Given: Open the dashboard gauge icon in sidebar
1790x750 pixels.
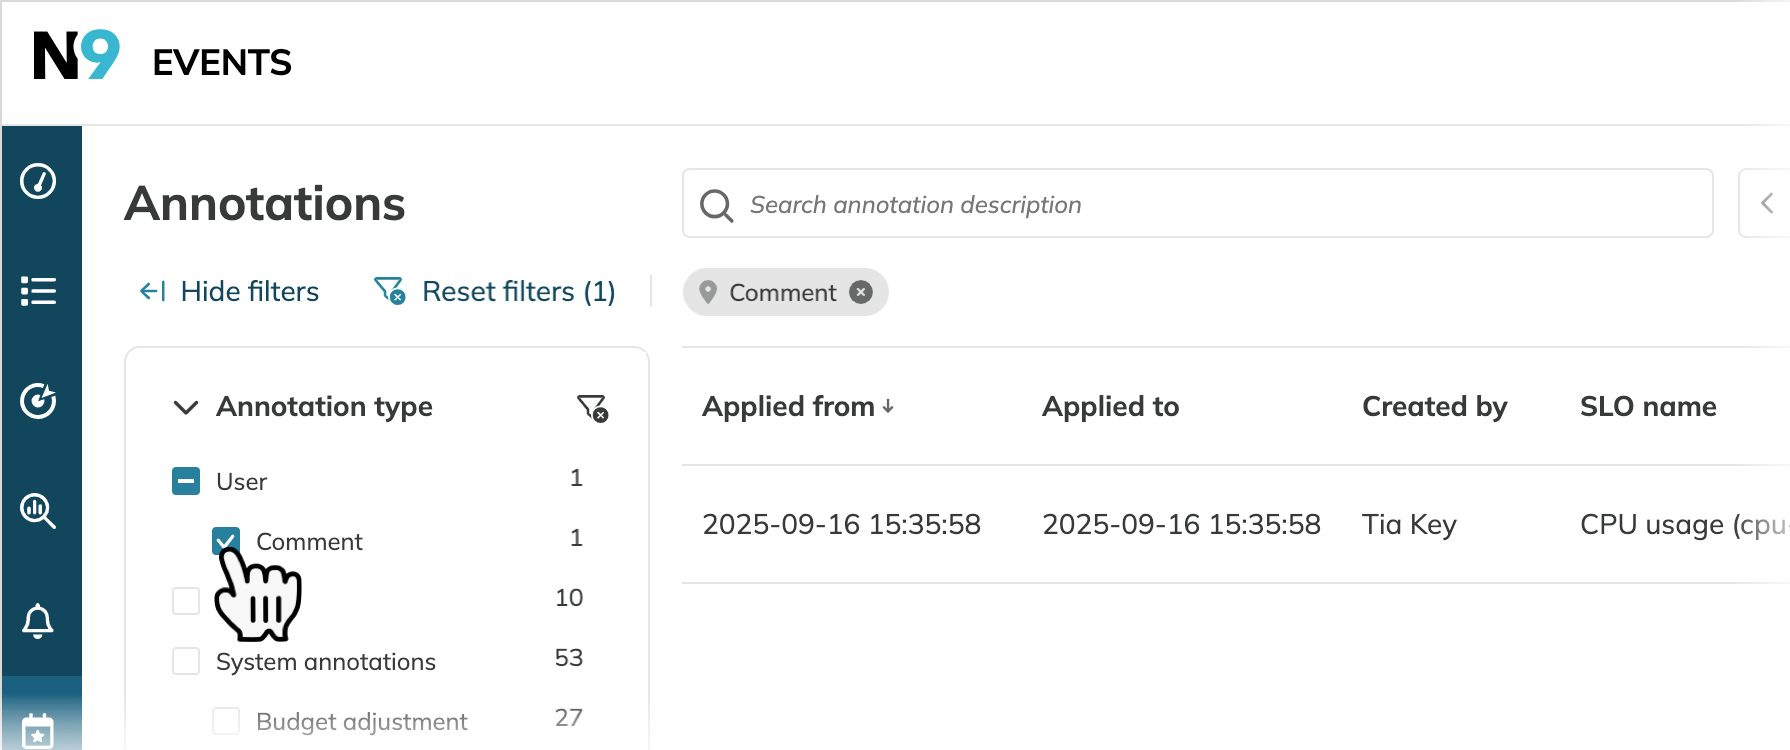Looking at the screenshot, I should [x=38, y=181].
